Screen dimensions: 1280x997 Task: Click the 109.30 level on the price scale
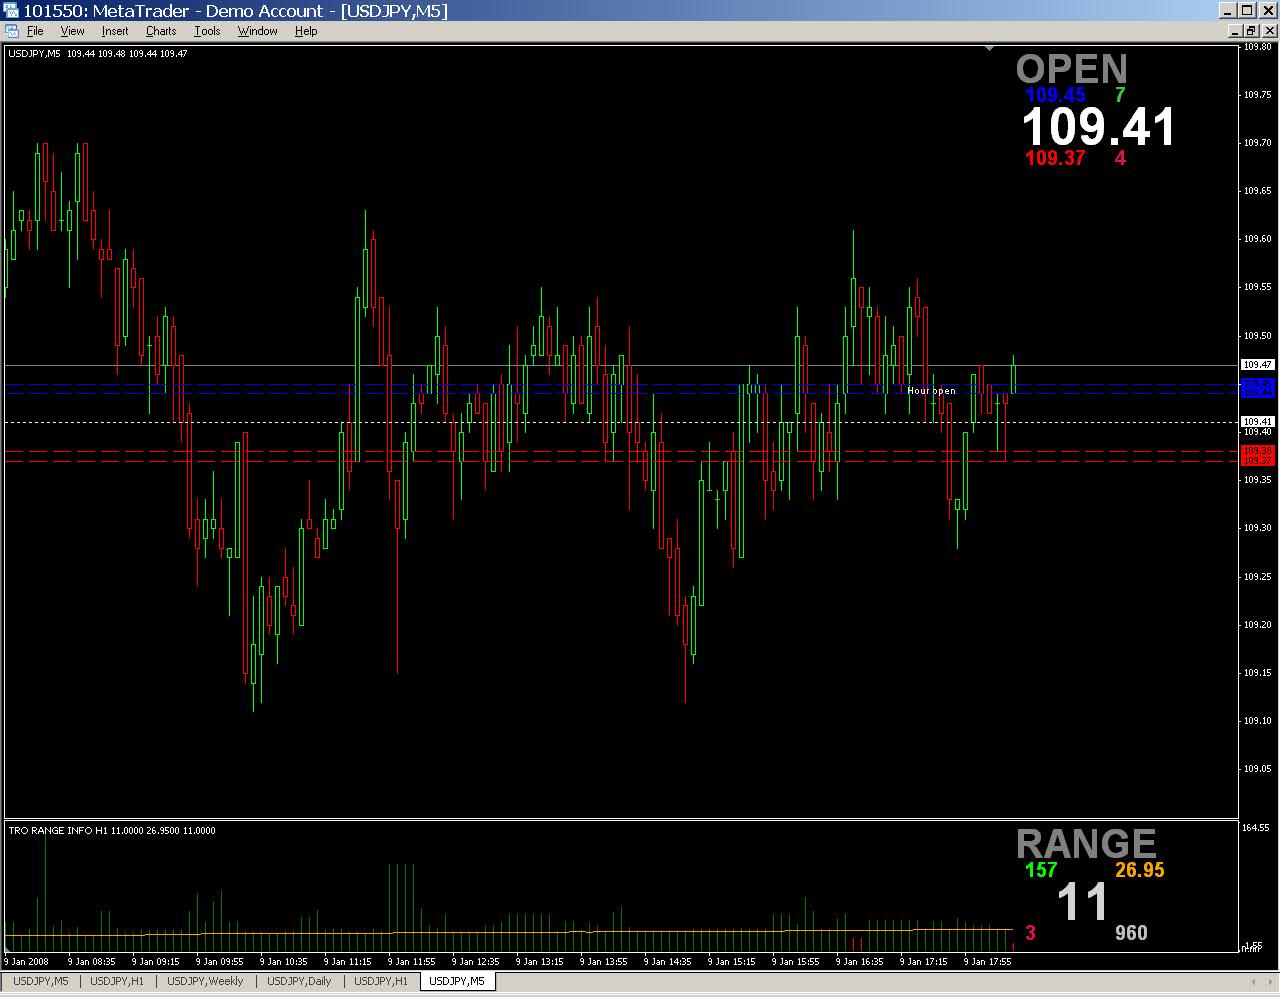click(x=1257, y=528)
